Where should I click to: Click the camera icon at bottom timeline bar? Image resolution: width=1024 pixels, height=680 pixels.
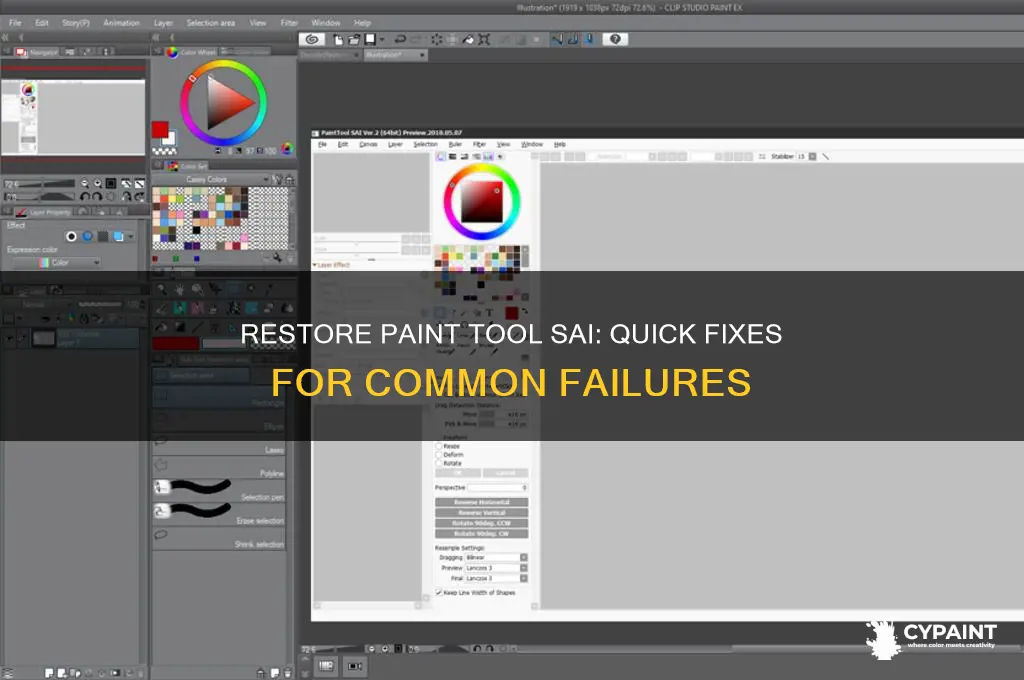pyautogui.click(x=354, y=666)
